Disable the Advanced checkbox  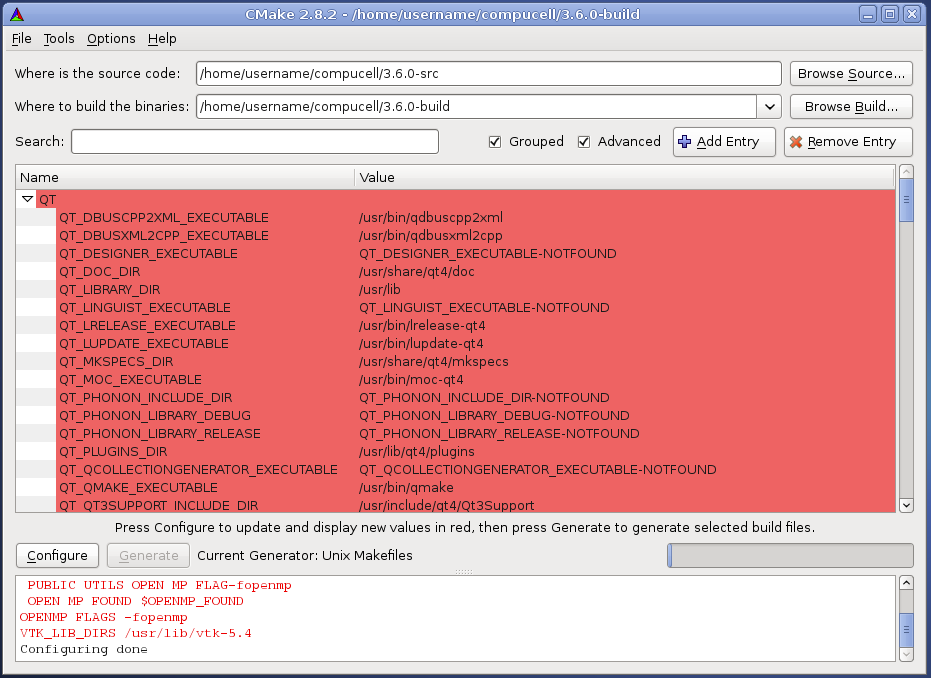pos(584,142)
